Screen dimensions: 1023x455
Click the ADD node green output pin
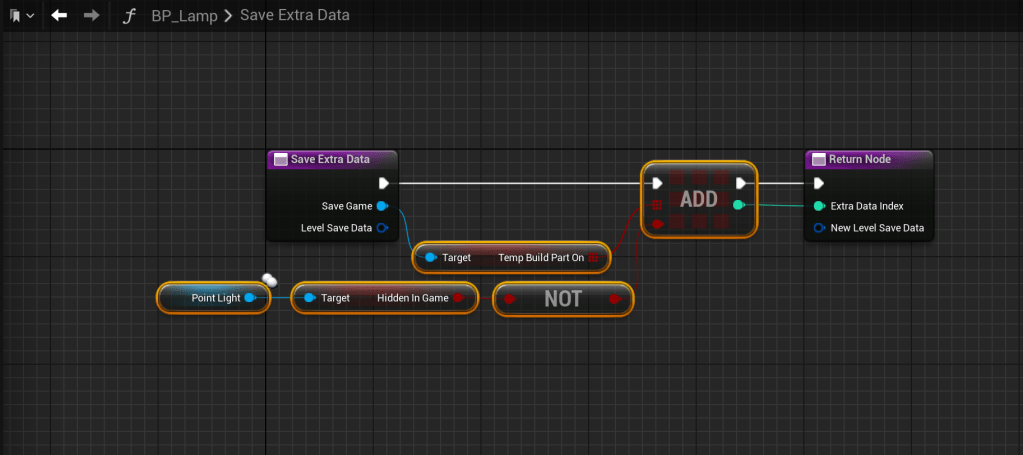point(739,205)
